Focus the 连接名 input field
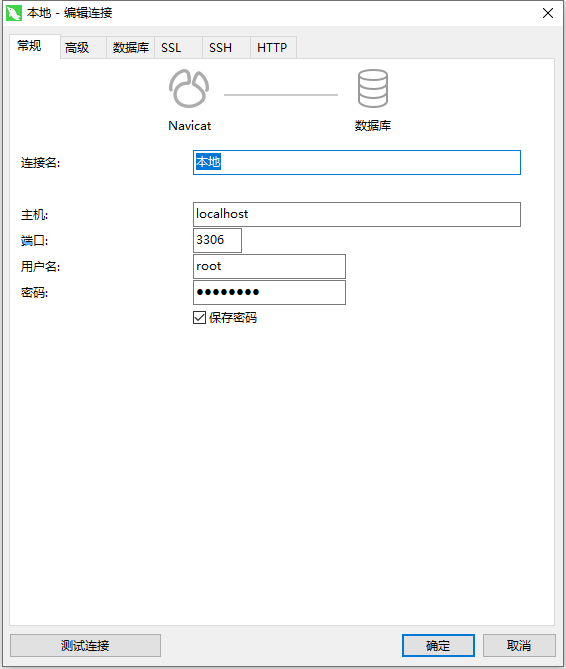This screenshot has width=566, height=669. tap(357, 162)
